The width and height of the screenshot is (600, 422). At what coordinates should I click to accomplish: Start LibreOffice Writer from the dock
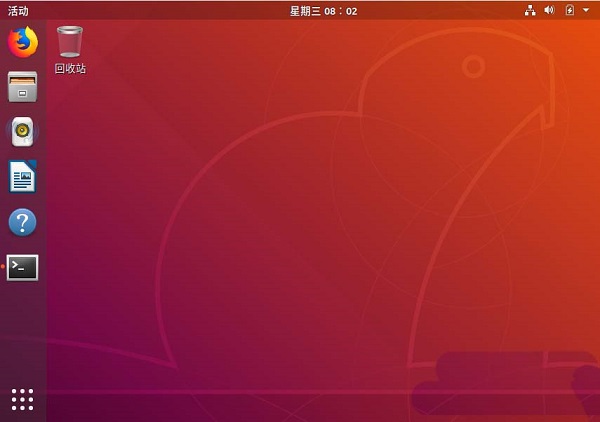tap(22, 177)
